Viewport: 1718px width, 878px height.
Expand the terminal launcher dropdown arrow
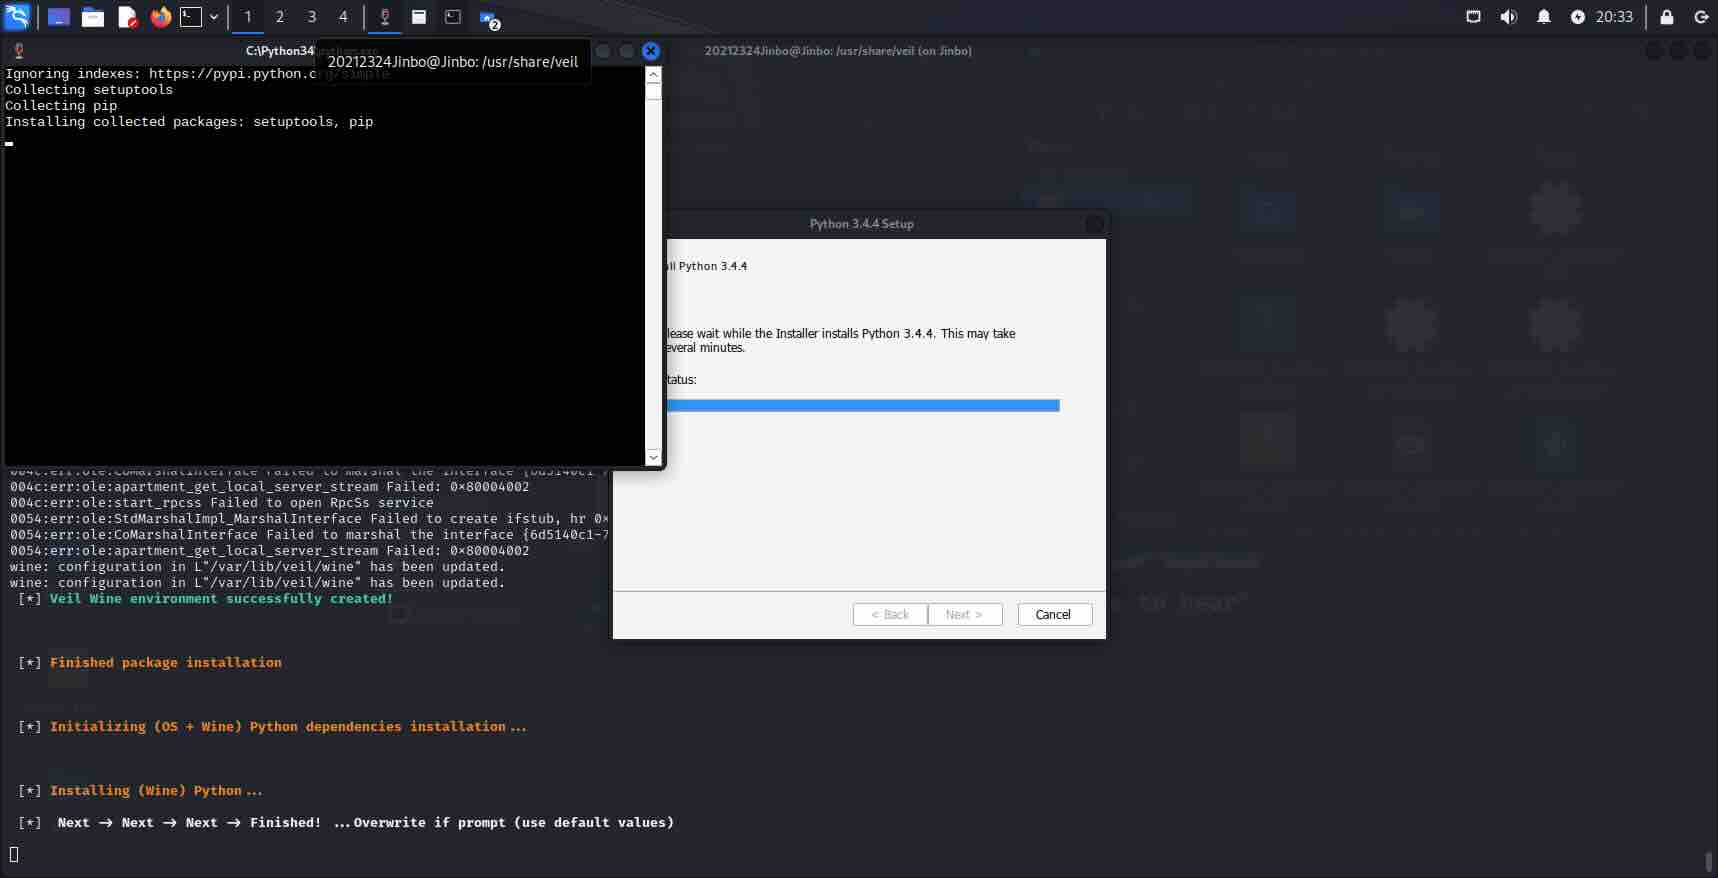214,17
